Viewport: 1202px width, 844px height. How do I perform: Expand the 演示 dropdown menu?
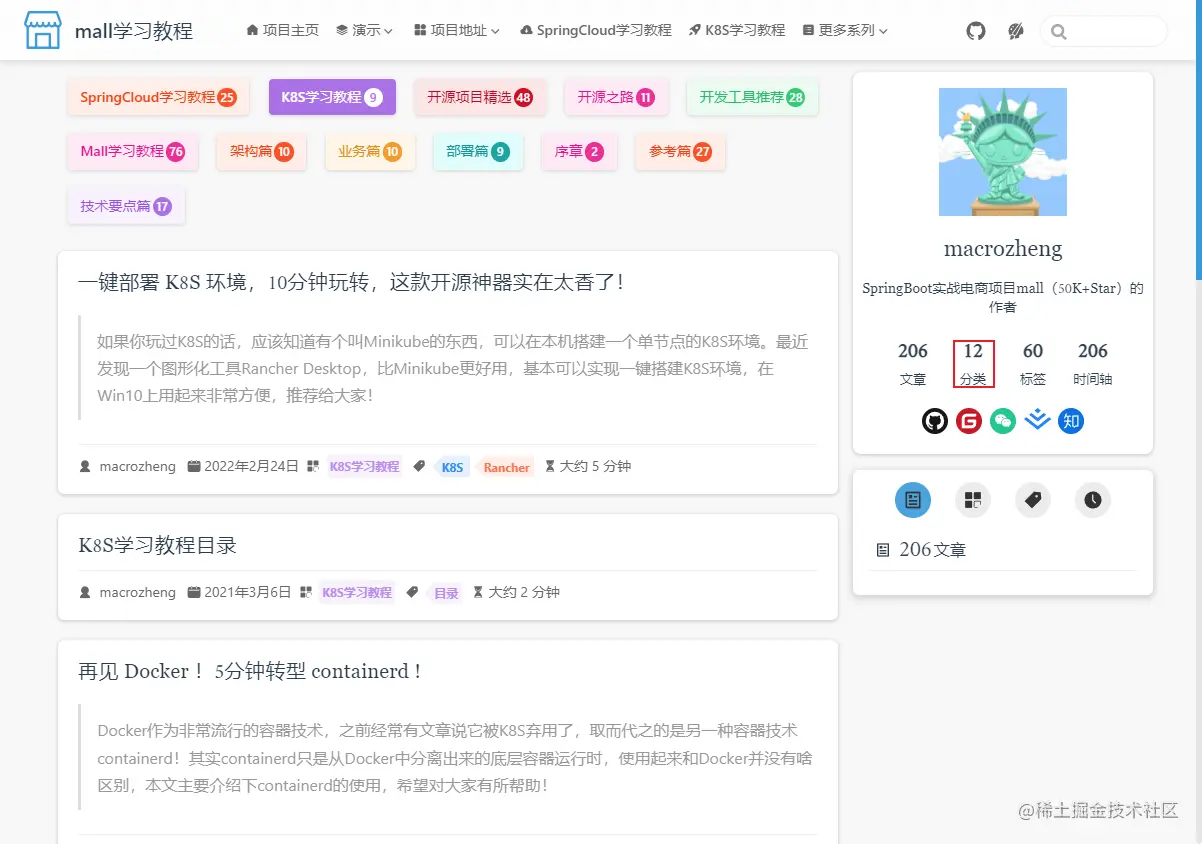364,31
